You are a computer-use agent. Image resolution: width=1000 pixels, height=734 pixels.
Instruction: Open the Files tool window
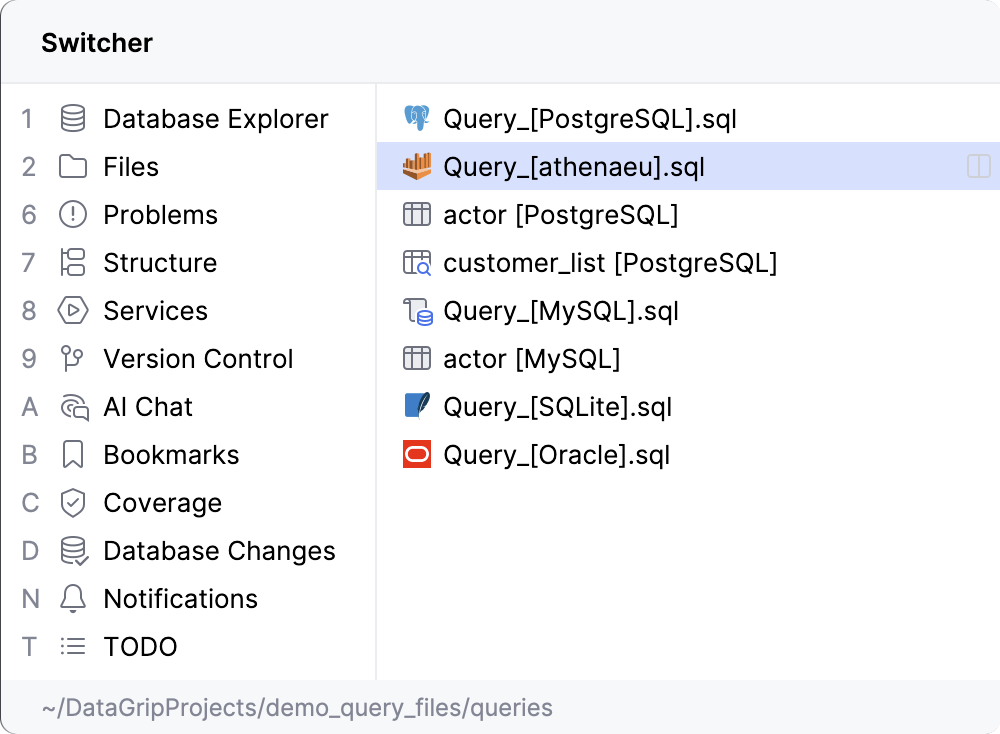pyautogui.click(x=130, y=167)
